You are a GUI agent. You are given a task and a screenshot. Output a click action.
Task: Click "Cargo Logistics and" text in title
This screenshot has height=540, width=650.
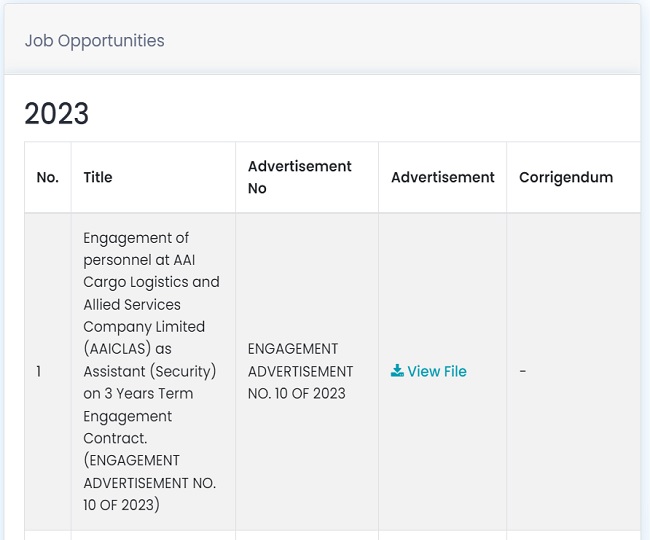151,282
